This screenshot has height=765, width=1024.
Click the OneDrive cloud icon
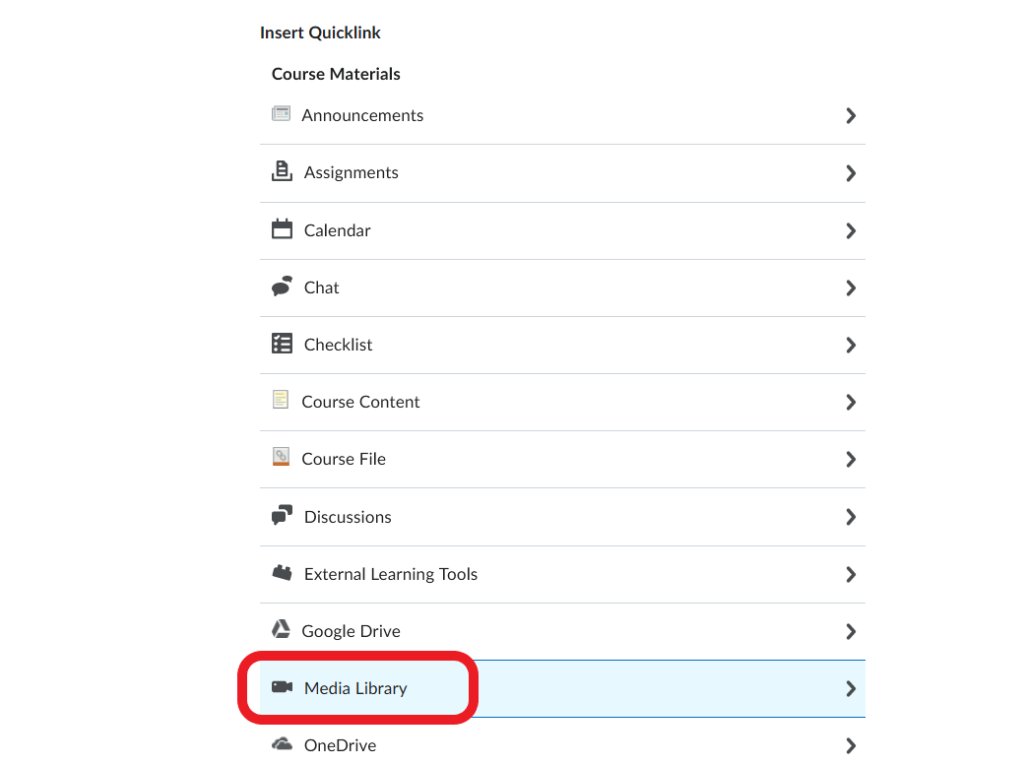pyautogui.click(x=281, y=744)
